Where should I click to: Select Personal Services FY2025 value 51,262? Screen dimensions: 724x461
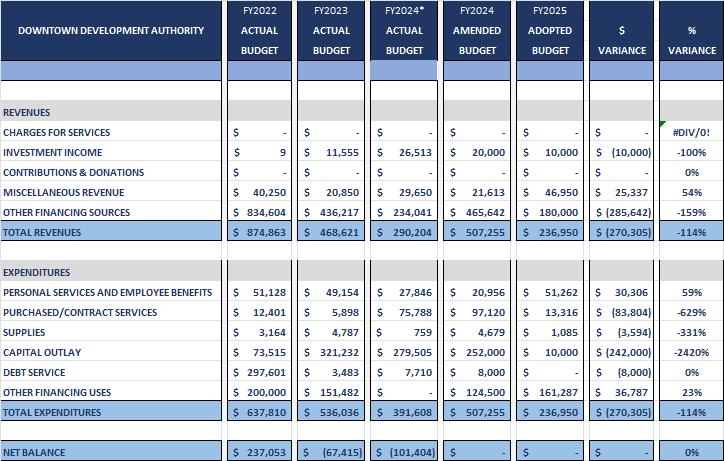pyautogui.click(x=550, y=292)
